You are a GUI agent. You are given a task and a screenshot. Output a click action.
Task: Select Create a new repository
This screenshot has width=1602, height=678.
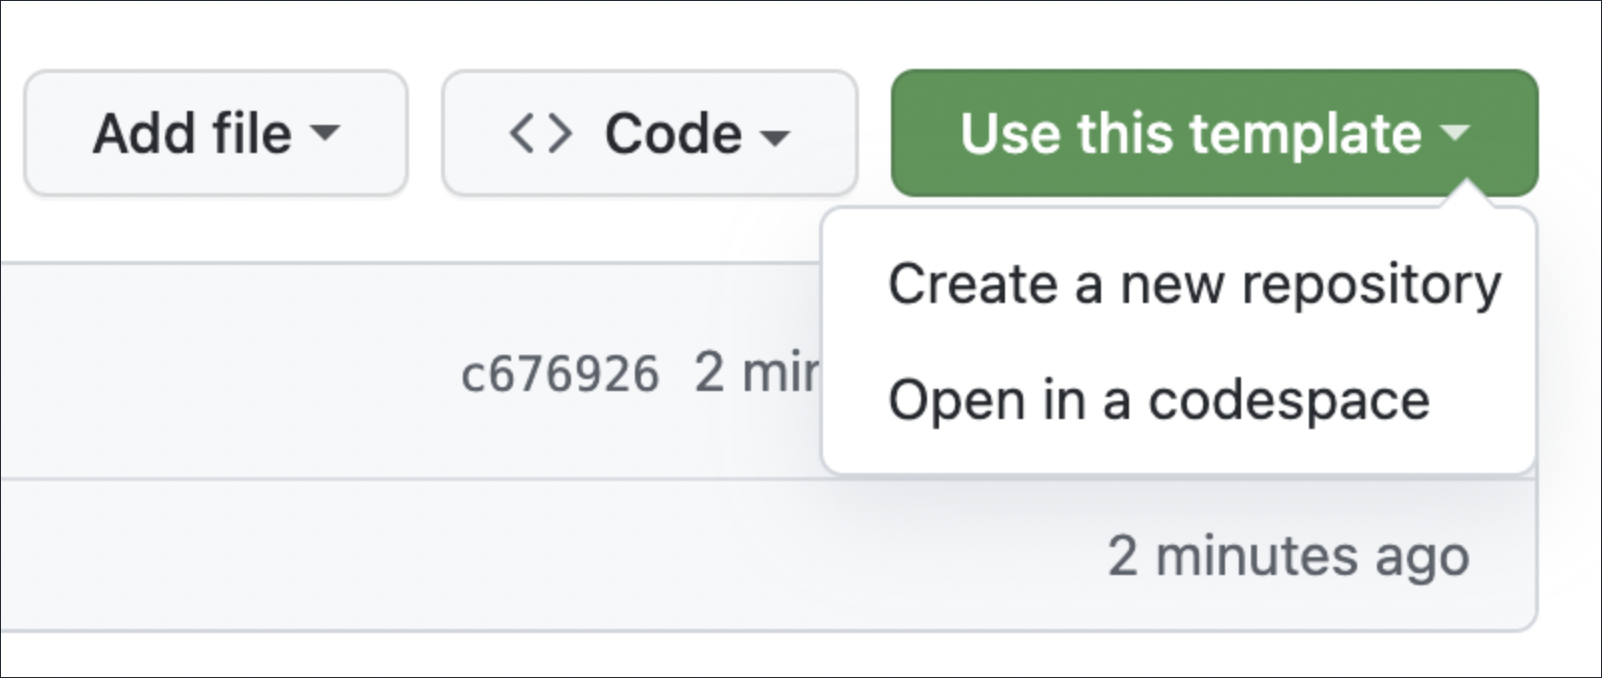pyautogui.click(x=1194, y=285)
